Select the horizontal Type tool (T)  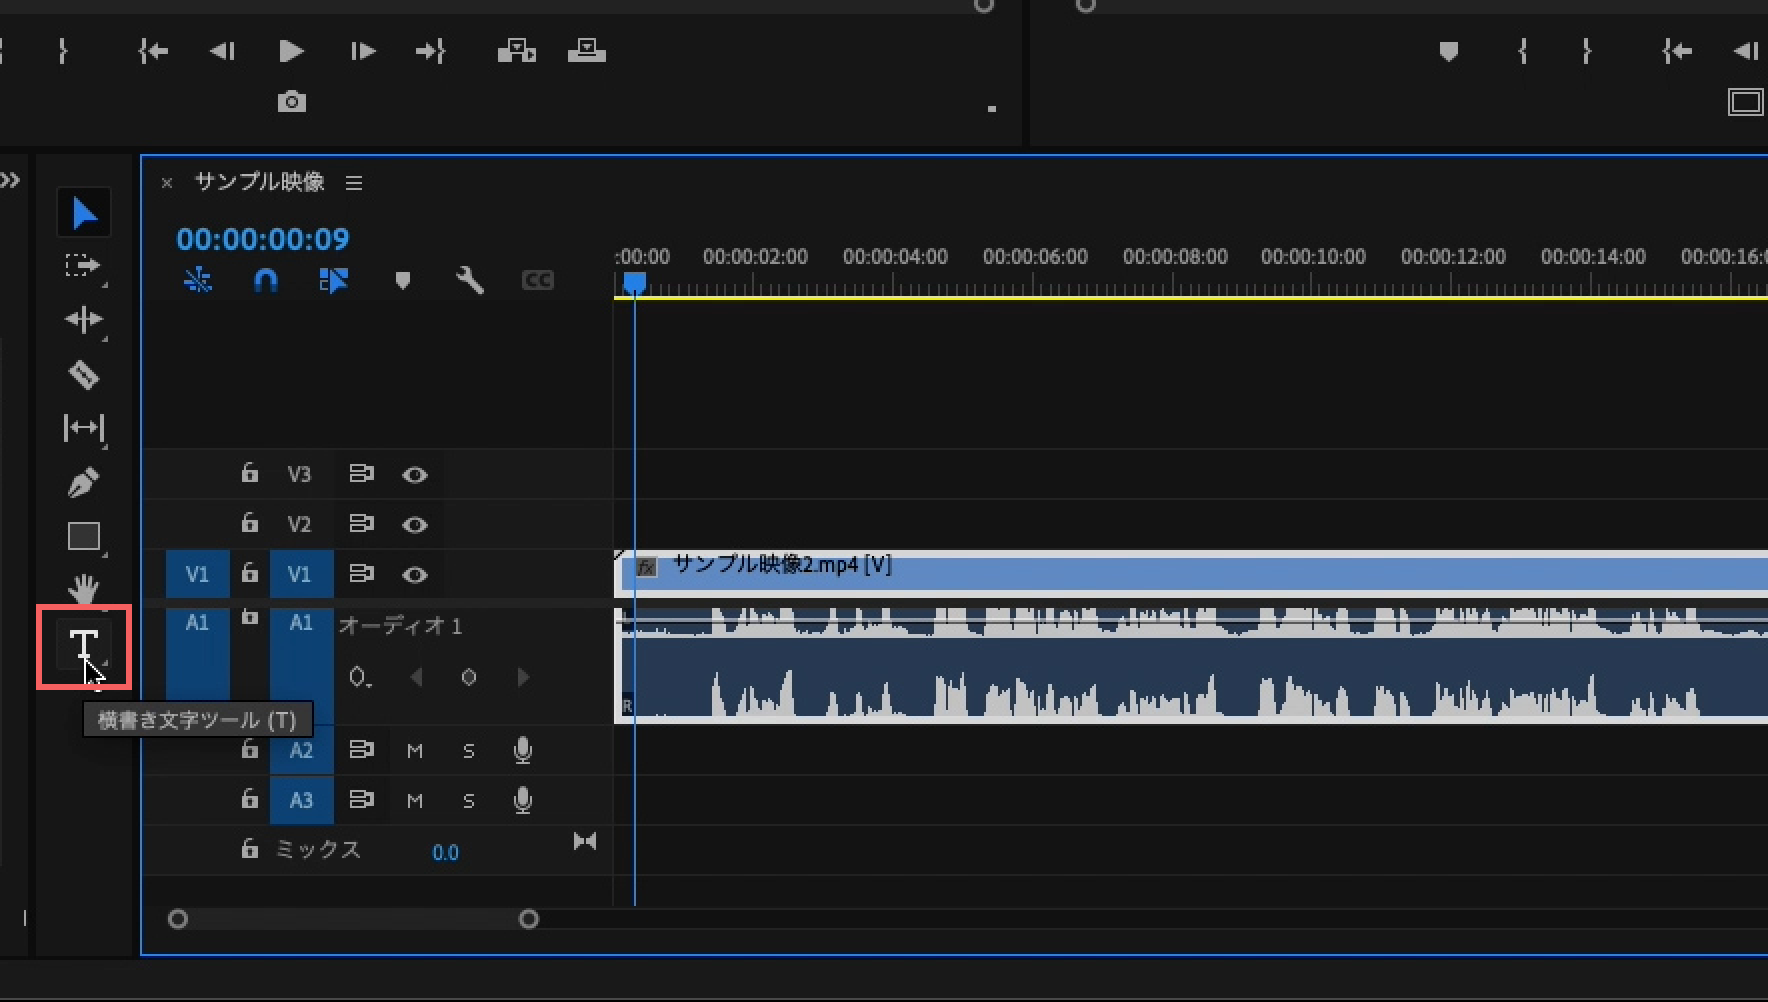click(x=84, y=645)
